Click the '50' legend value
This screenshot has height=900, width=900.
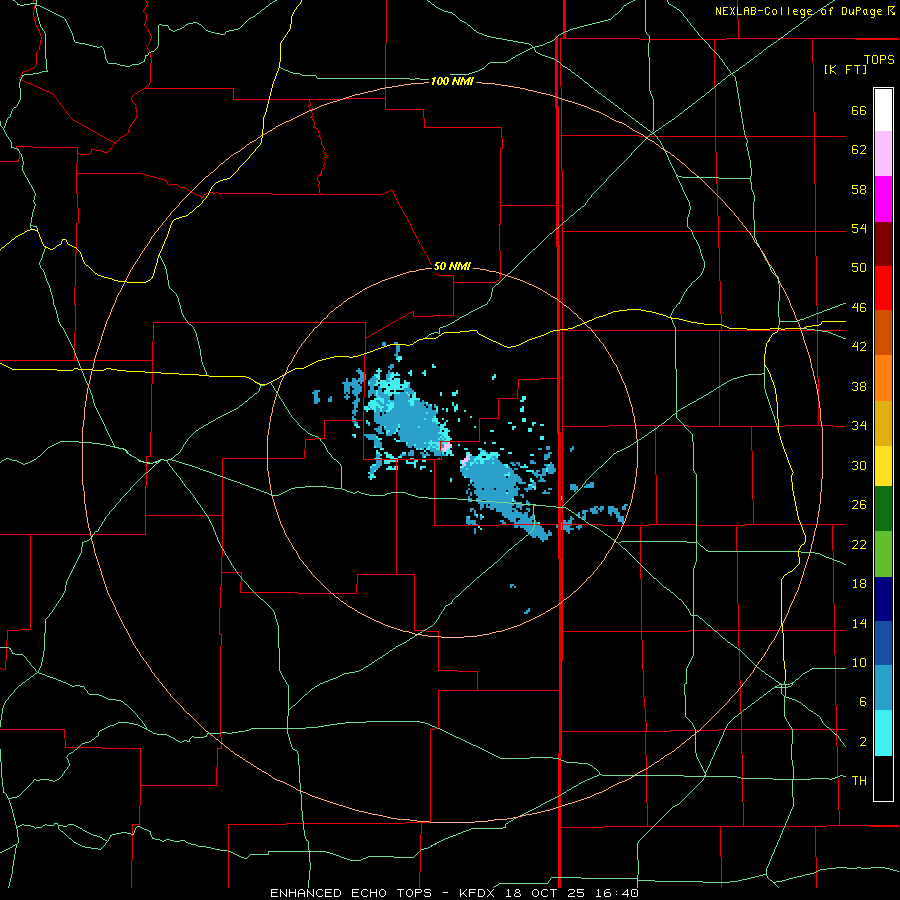point(859,267)
